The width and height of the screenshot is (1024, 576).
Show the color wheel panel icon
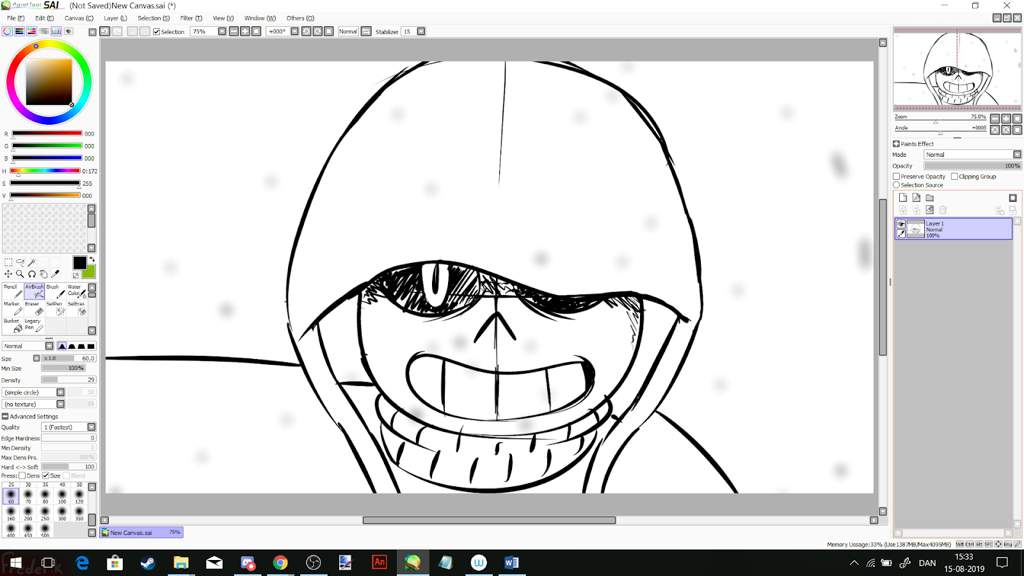(7, 31)
